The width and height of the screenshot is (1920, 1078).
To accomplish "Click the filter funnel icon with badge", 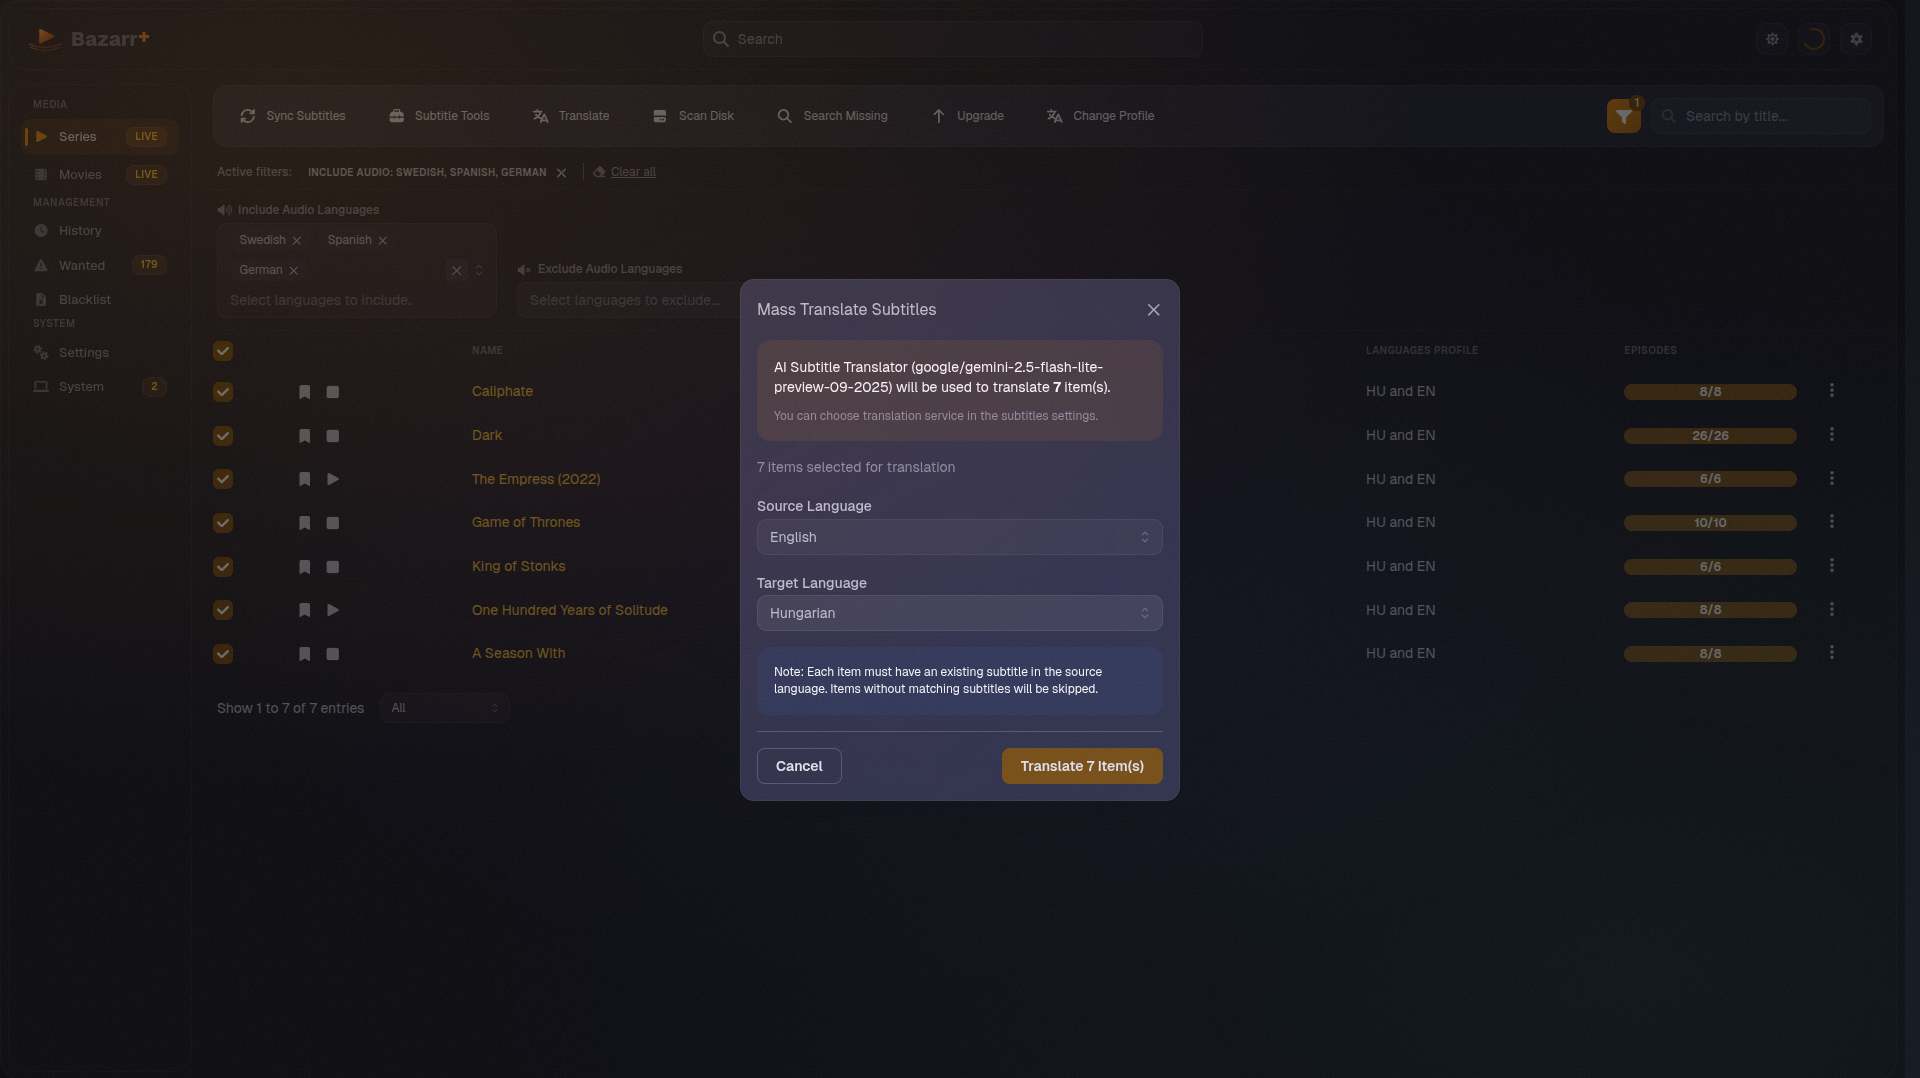I will tap(1622, 116).
